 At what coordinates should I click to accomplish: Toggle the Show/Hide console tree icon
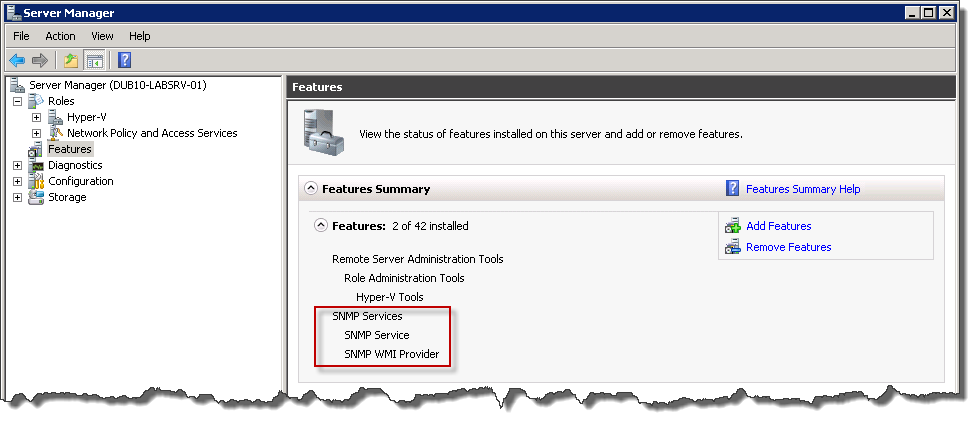pos(95,60)
